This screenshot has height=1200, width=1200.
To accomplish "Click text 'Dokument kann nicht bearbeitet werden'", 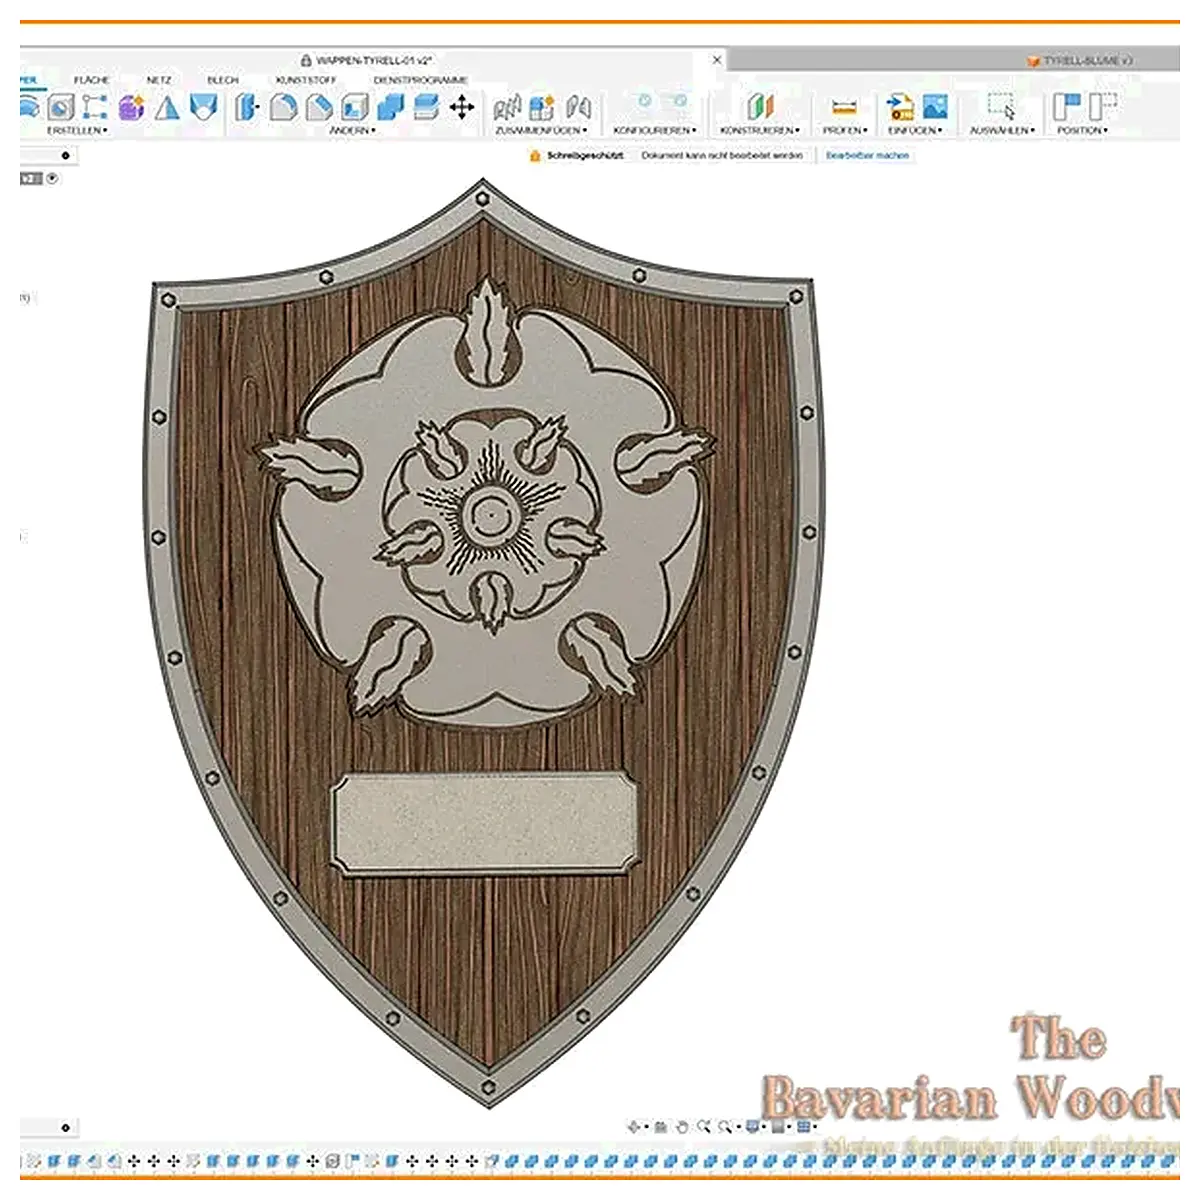I will pos(722,156).
